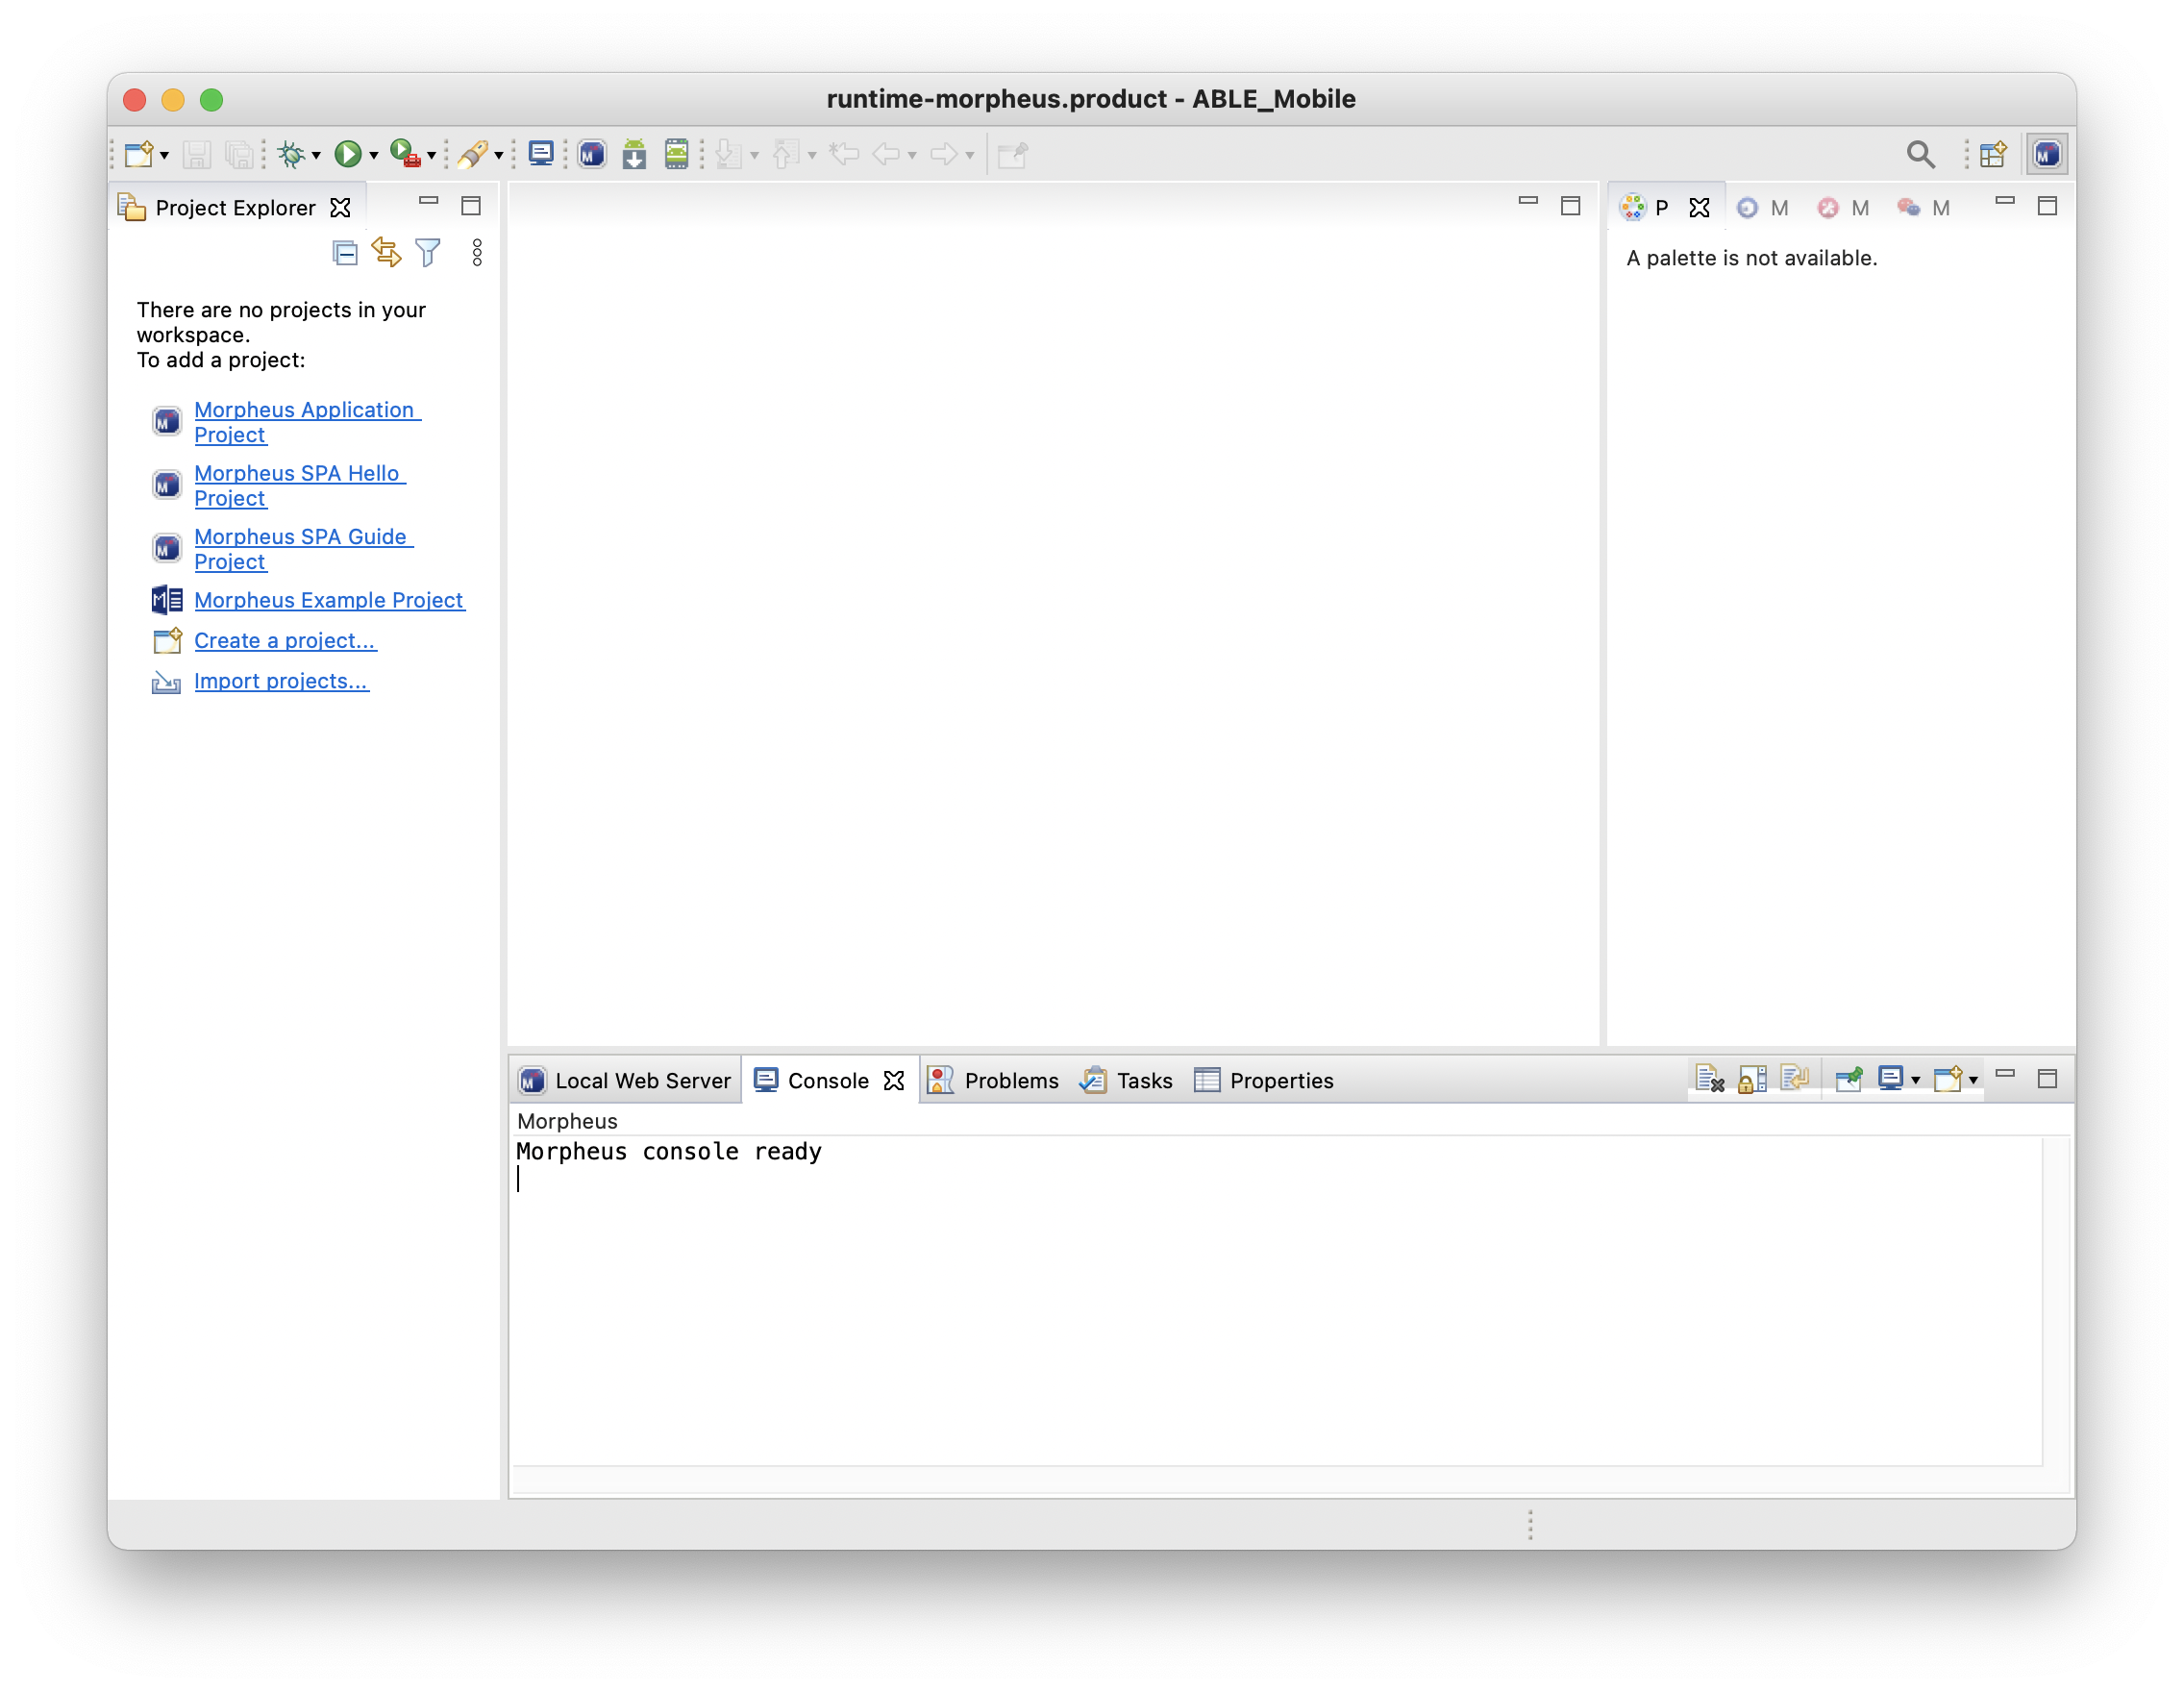Screen dimensions: 2184x1692
Task: Open the search icon in the toolbar
Action: coord(1922,153)
